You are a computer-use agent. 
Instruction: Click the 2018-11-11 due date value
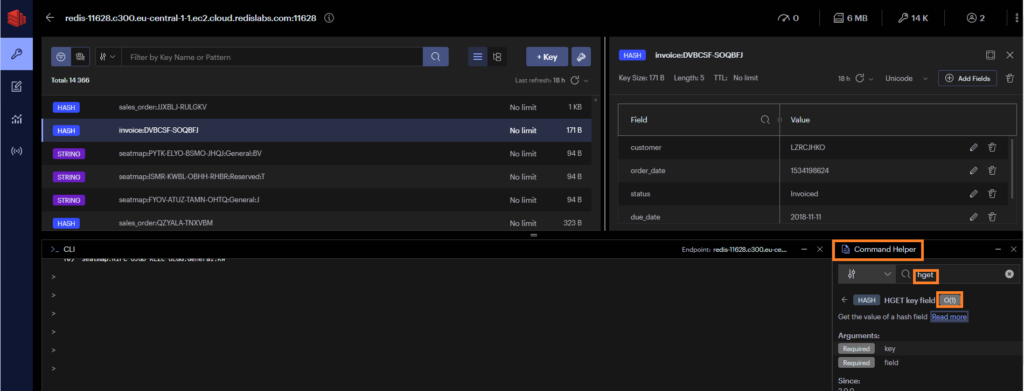(x=807, y=217)
